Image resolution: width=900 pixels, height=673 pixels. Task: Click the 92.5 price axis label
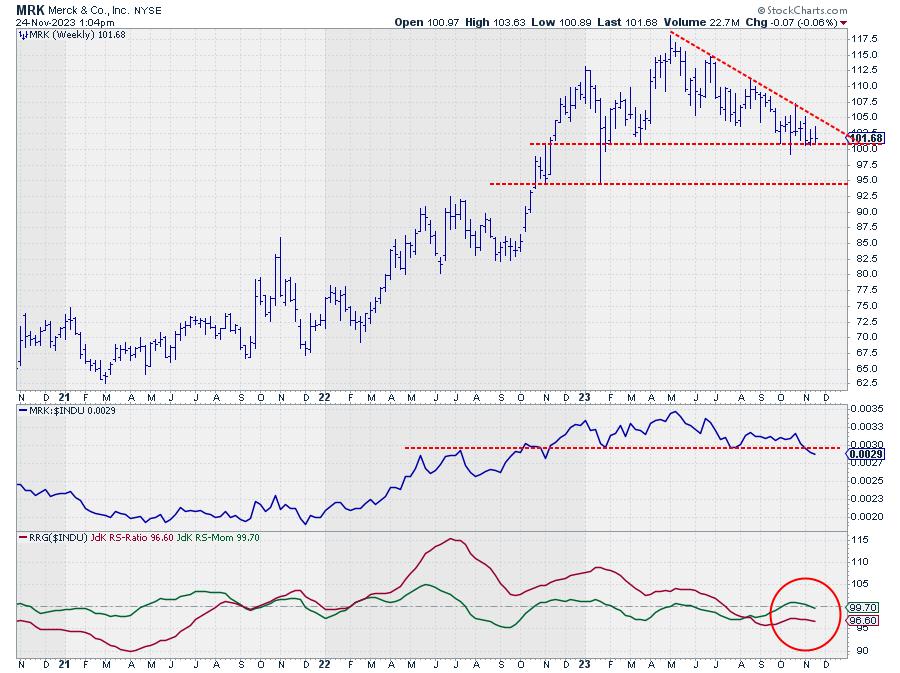coord(867,196)
